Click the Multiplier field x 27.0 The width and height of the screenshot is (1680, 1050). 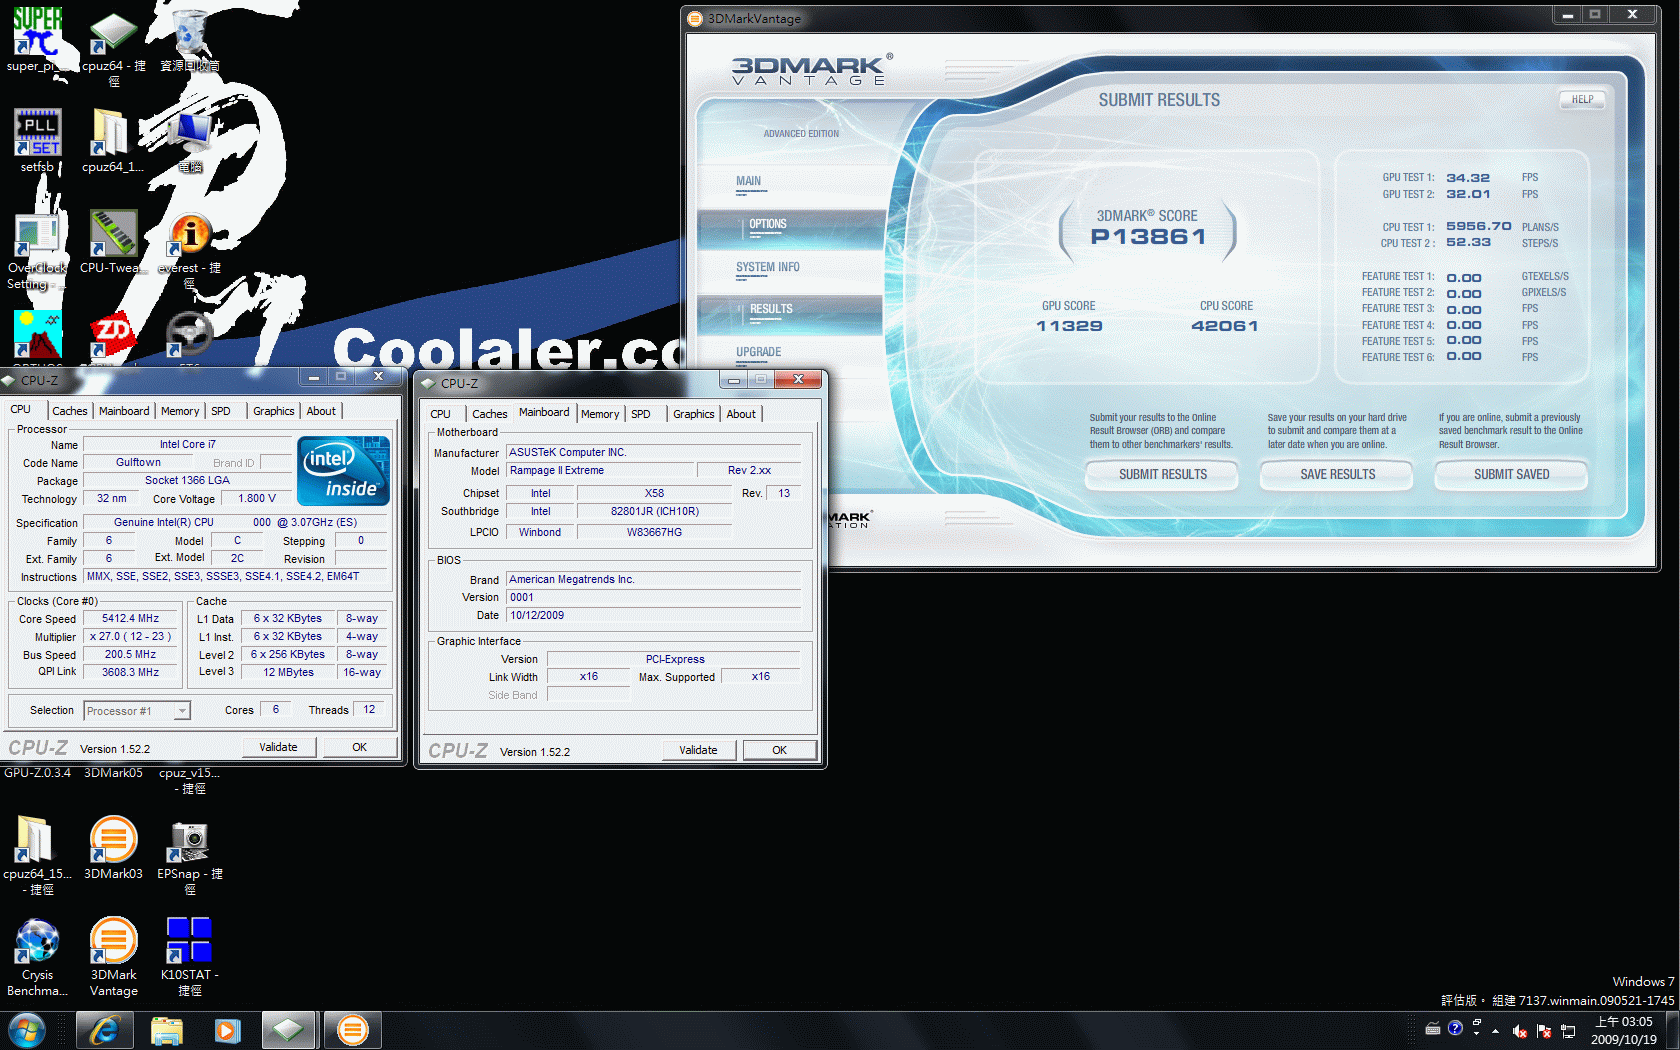(130, 637)
